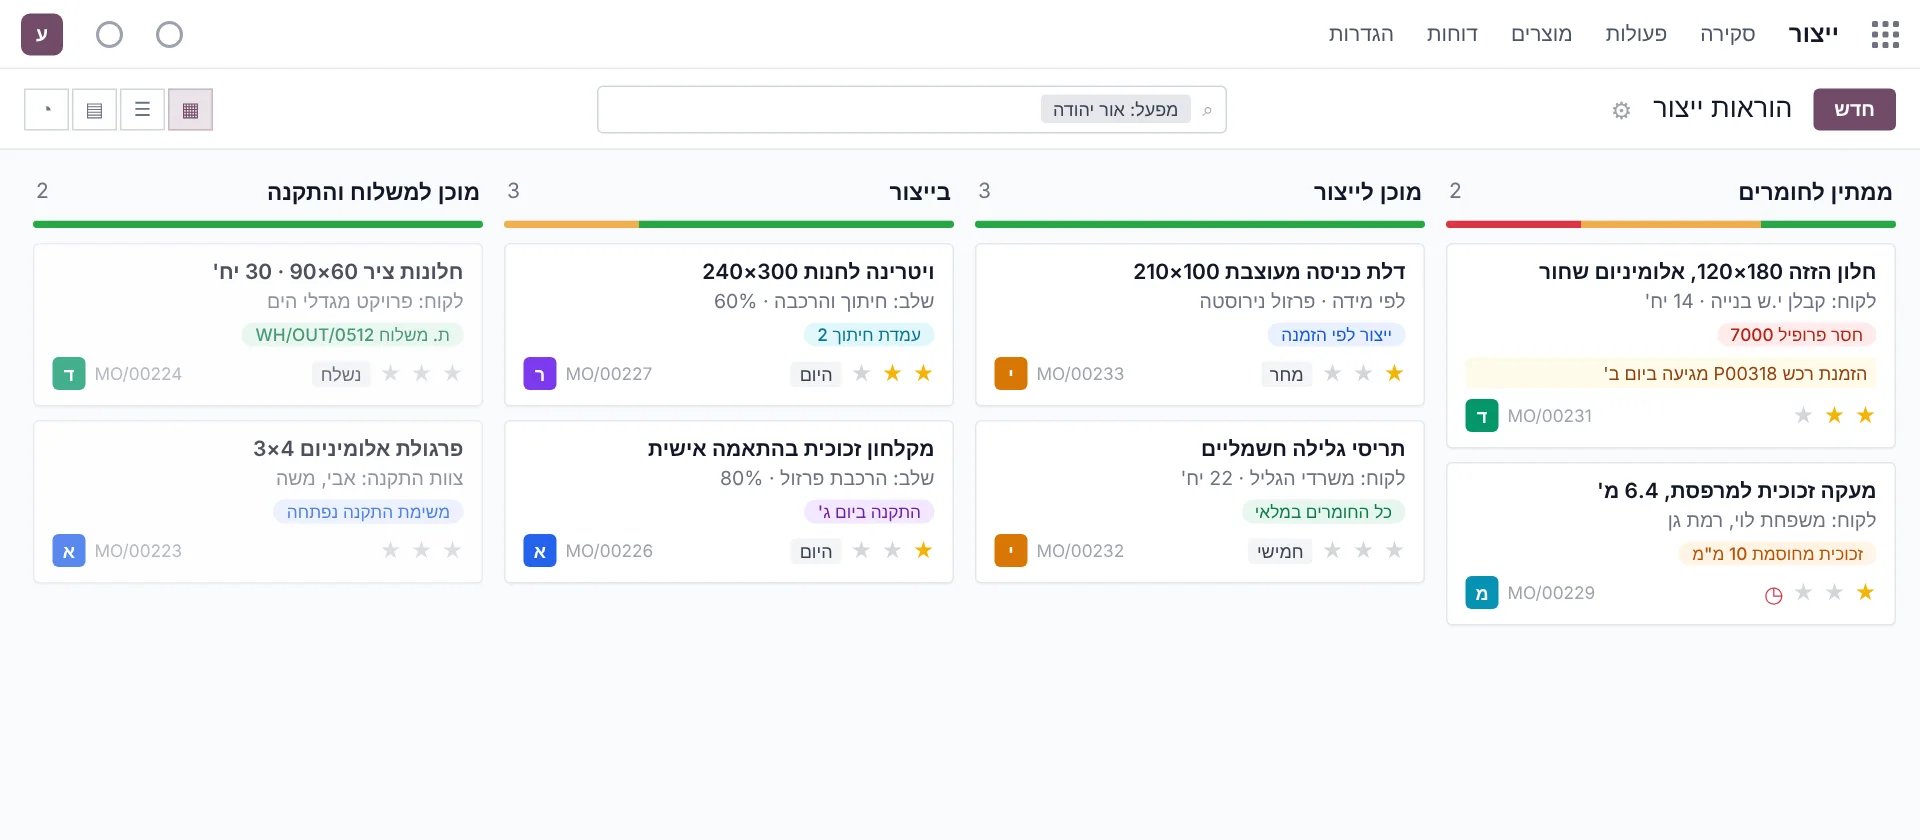This screenshot has height=840, width=1920.
Task: Open the פעולות menu
Action: pos(1636,34)
